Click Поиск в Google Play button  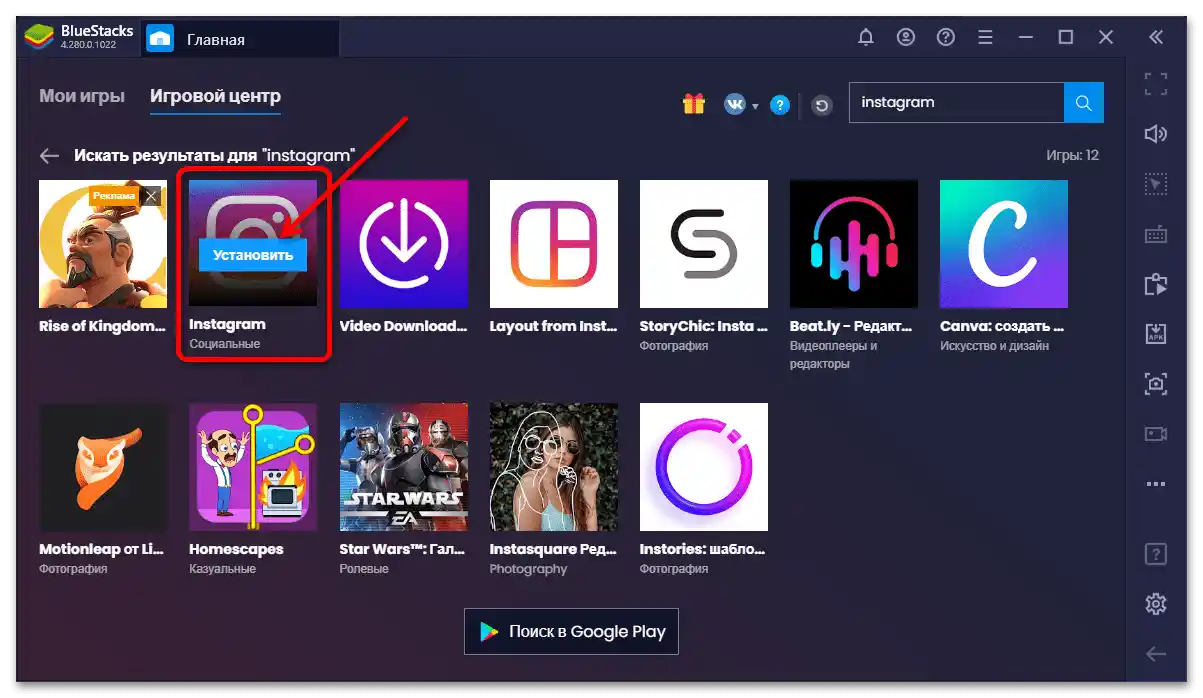[571, 631]
